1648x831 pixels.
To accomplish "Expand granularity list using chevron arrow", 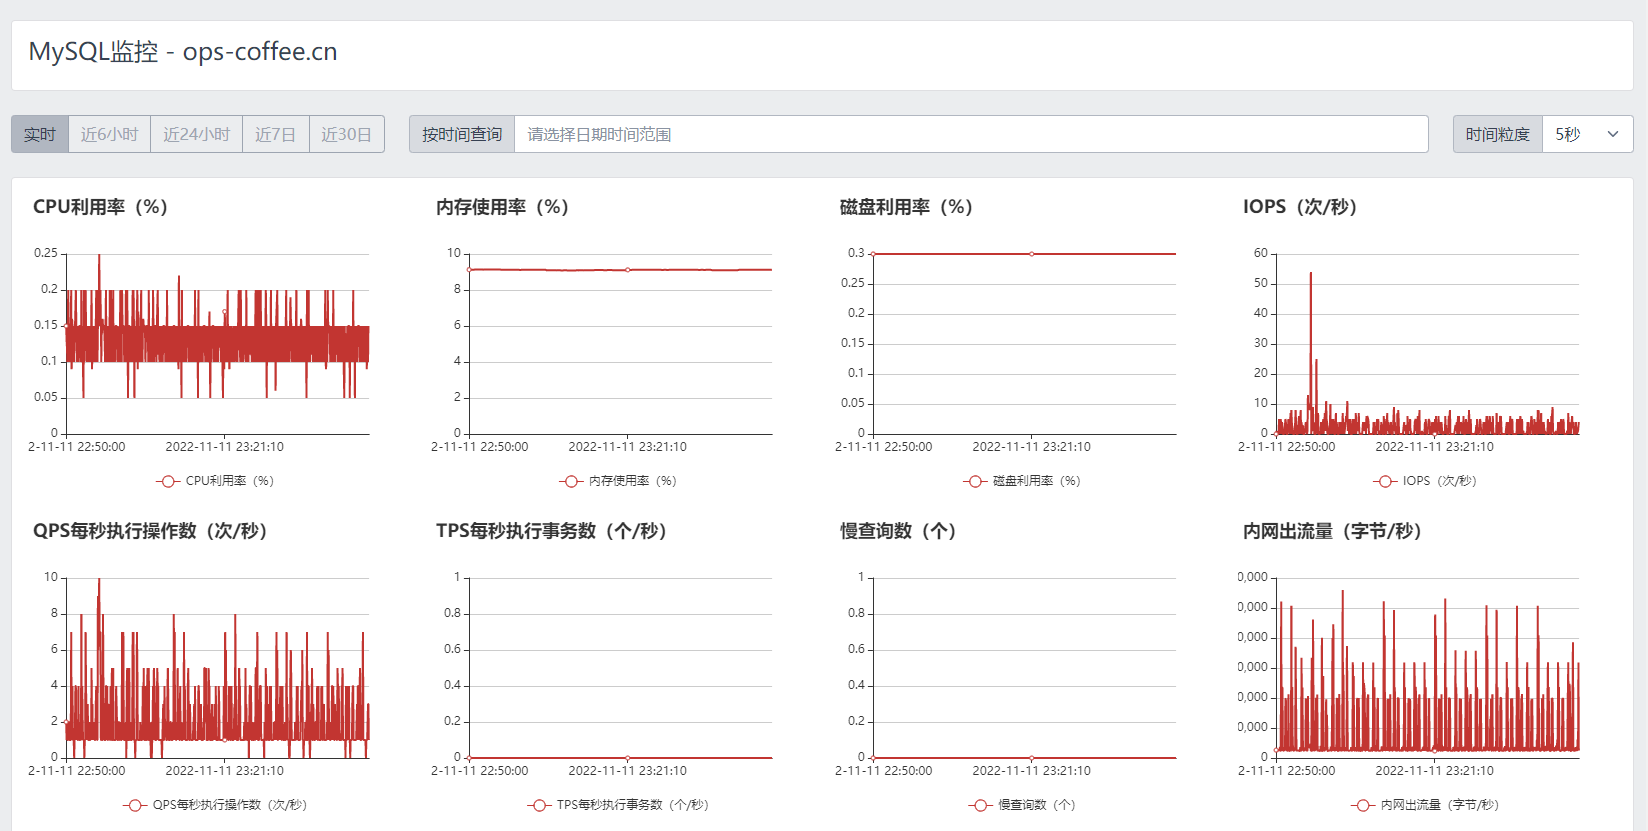I will (1612, 134).
